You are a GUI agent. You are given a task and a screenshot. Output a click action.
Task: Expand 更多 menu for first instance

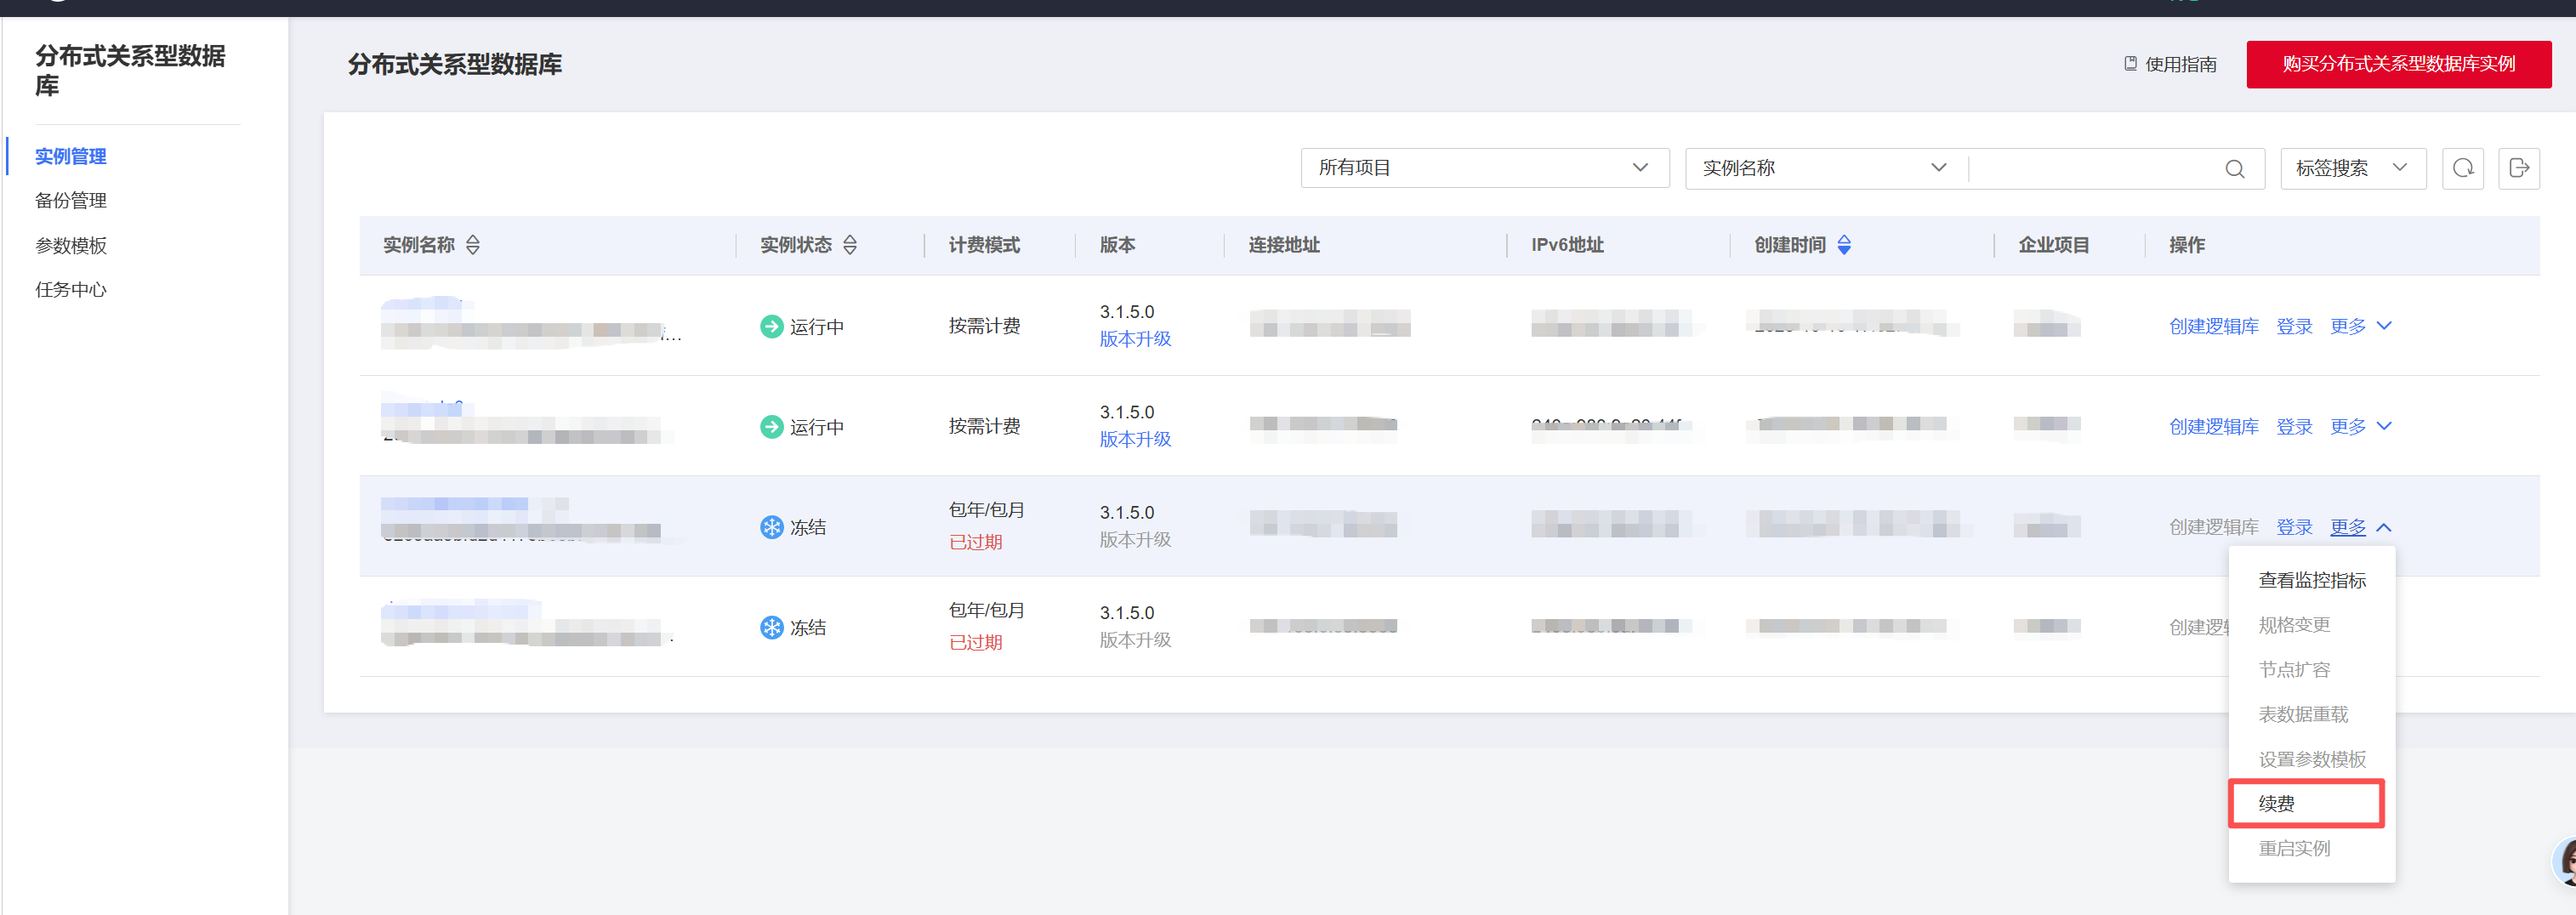2360,327
